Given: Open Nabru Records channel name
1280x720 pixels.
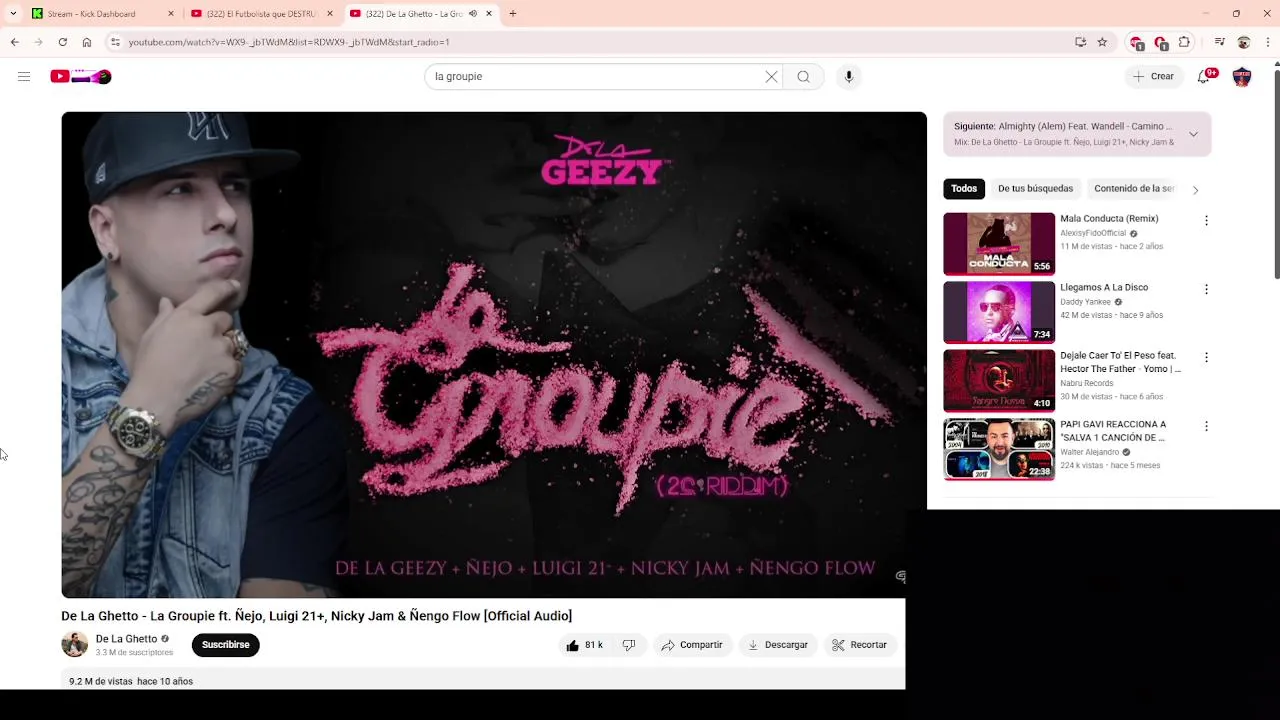Looking at the screenshot, I should 1086,383.
